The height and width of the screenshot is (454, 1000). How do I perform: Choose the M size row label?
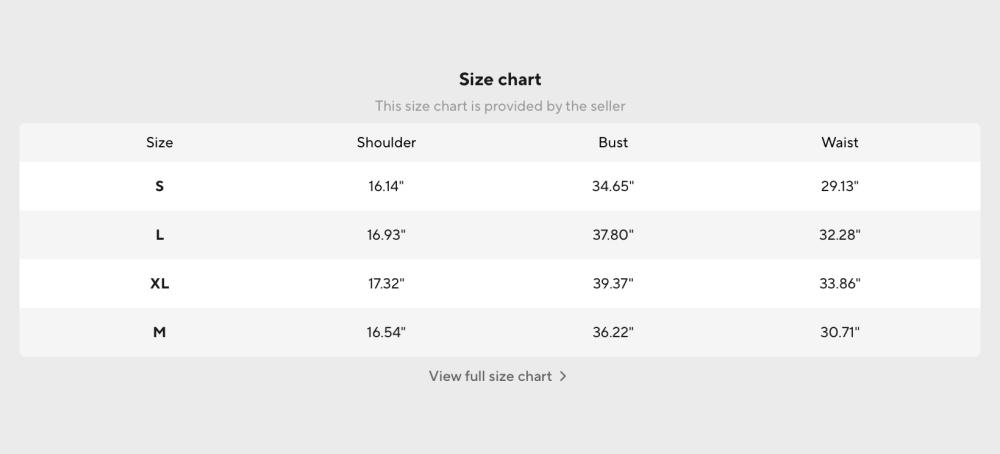159,332
